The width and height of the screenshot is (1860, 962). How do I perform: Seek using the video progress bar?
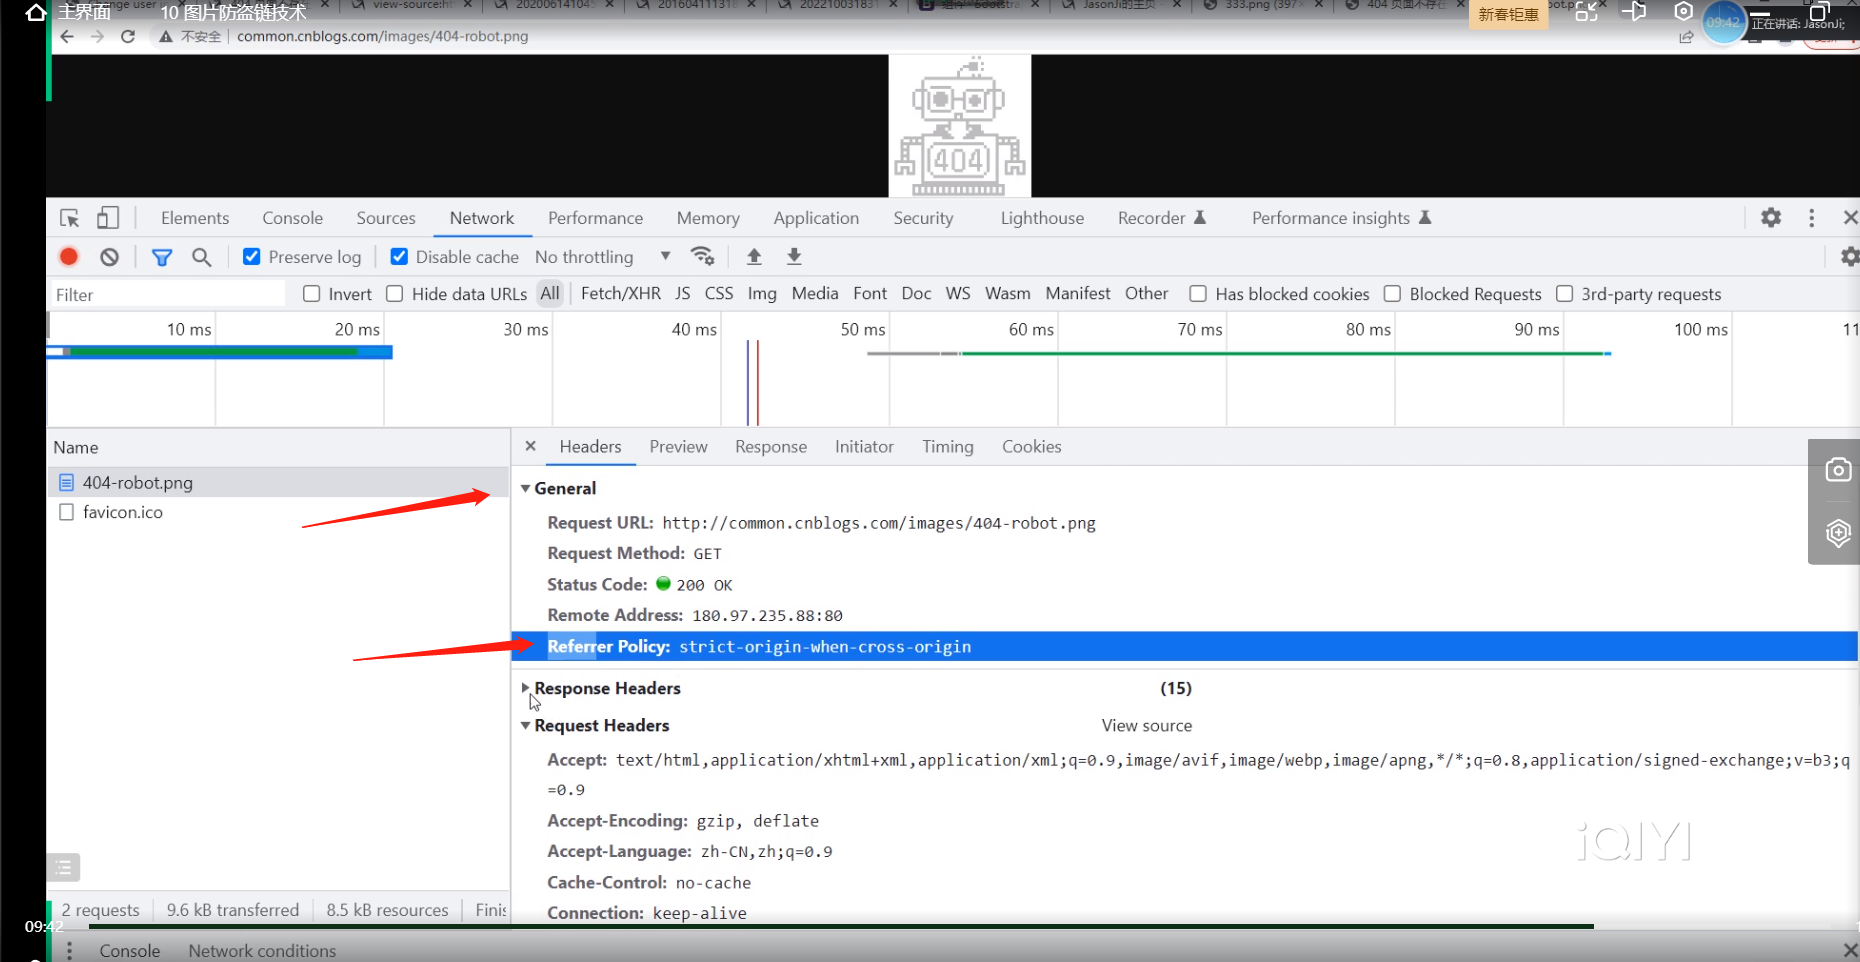coord(841,927)
